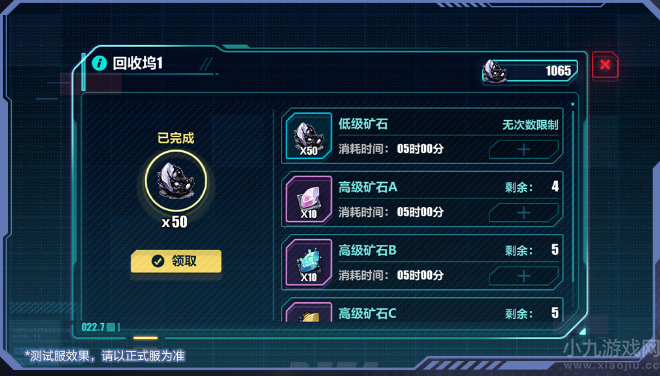Click the info icon beside 回收坞1
This screenshot has width=660, height=376.
click(99, 63)
